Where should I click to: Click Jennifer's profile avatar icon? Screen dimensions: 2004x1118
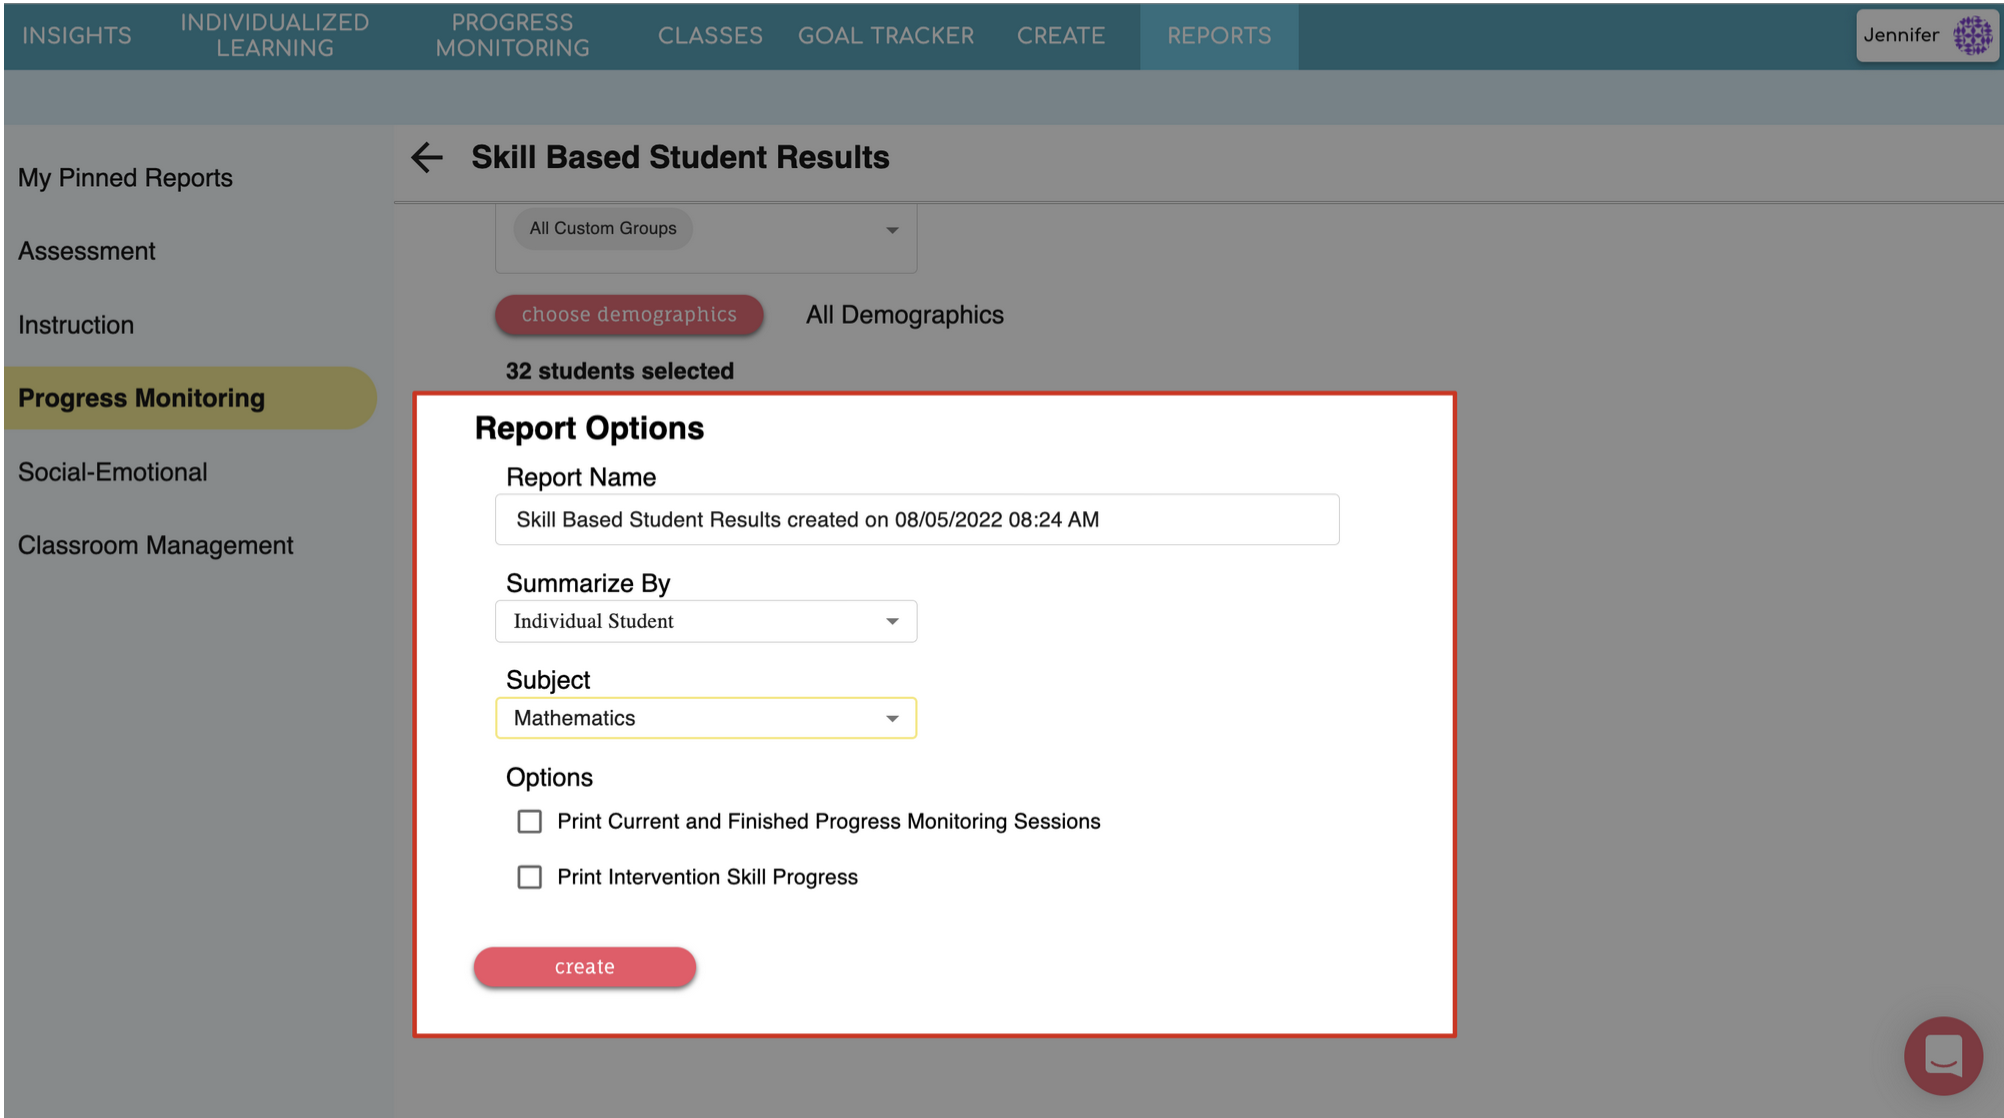[x=1972, y=35]
